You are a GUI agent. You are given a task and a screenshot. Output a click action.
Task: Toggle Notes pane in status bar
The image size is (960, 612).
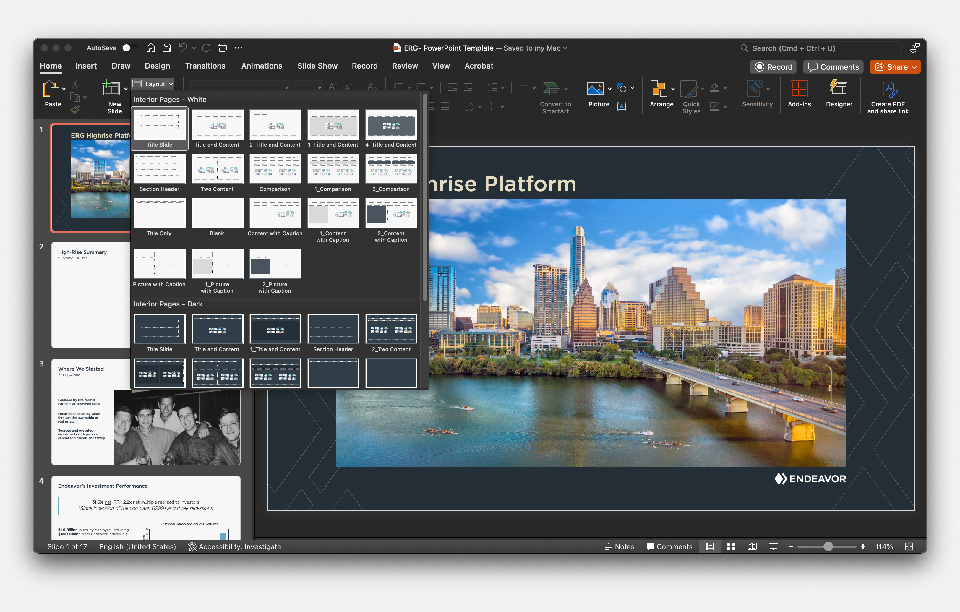pos(619,547)
